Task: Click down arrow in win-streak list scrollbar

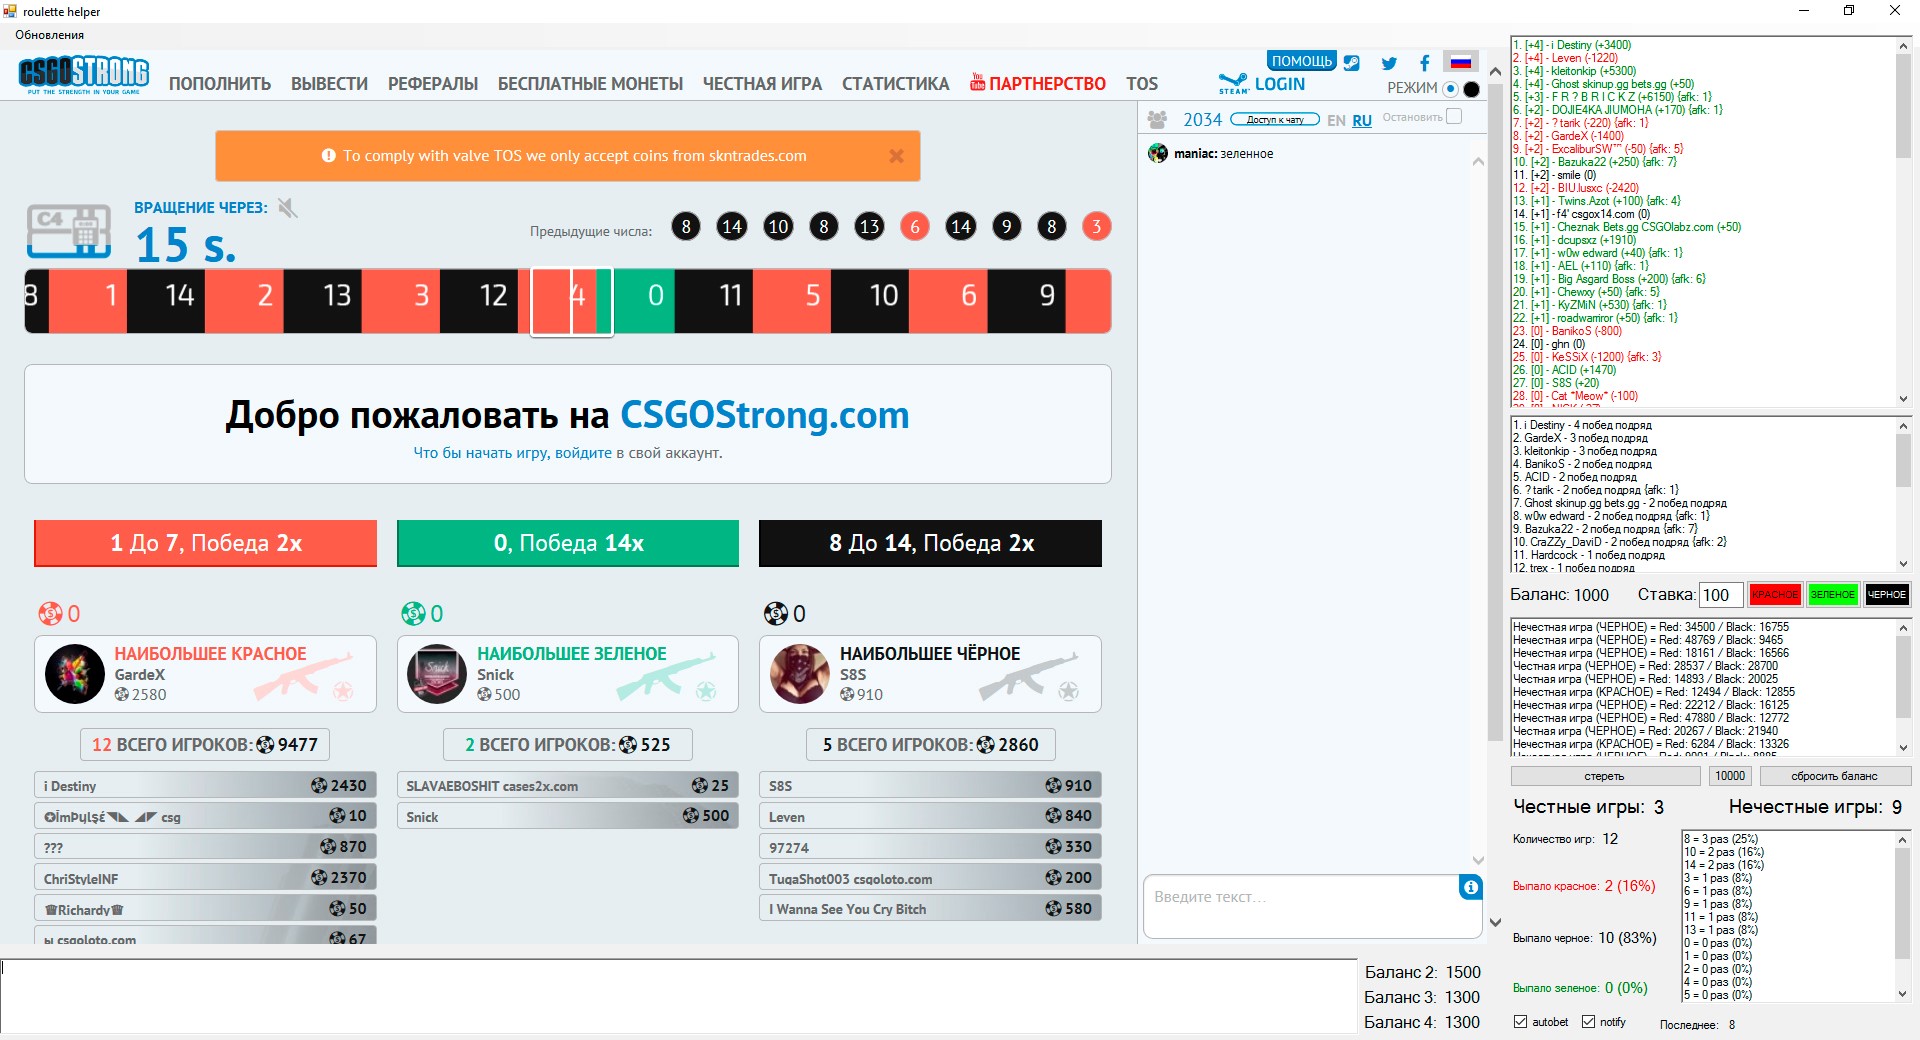Action: pos(1903,564)
